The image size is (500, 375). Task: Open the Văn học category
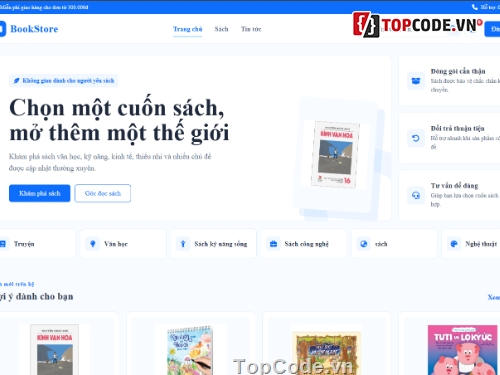click(123, 244)
